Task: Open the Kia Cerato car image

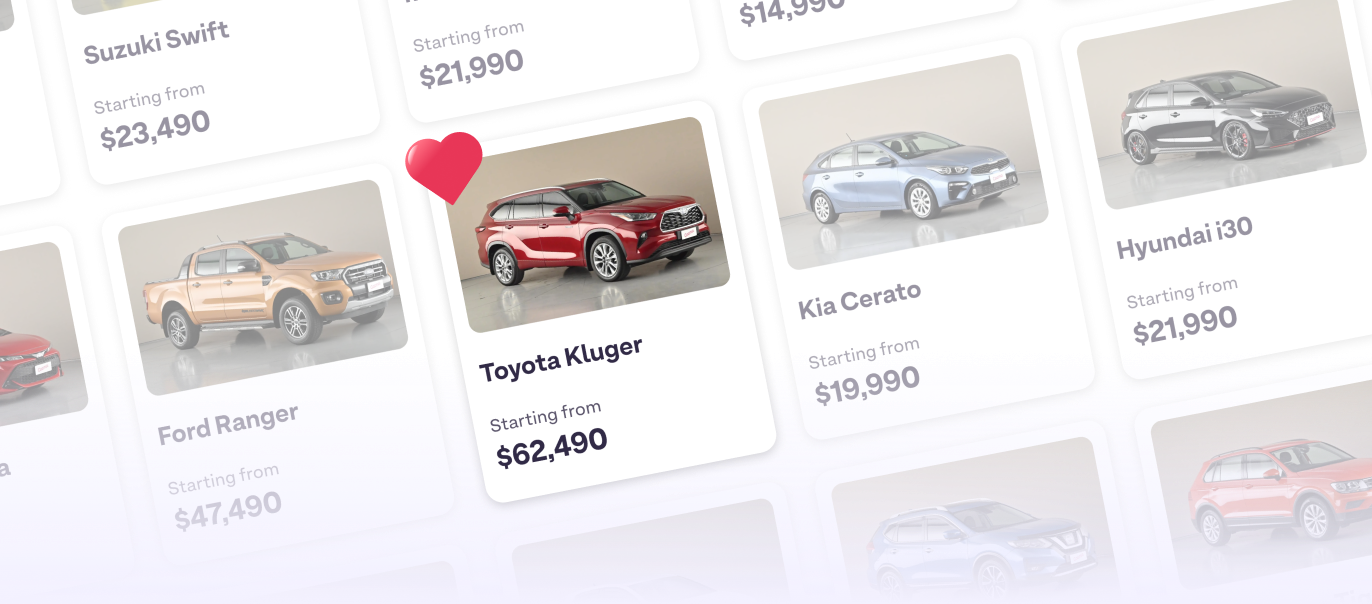Action: coord(903,162)
